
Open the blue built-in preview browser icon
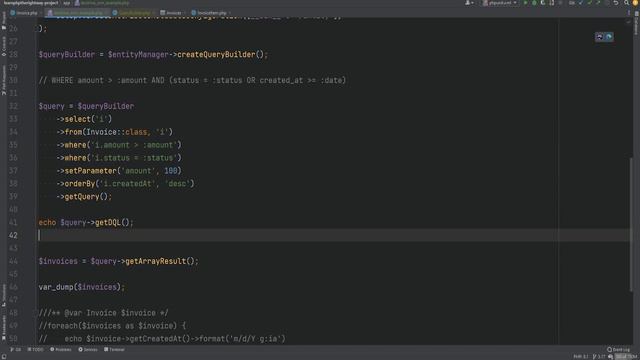point(609,37)
